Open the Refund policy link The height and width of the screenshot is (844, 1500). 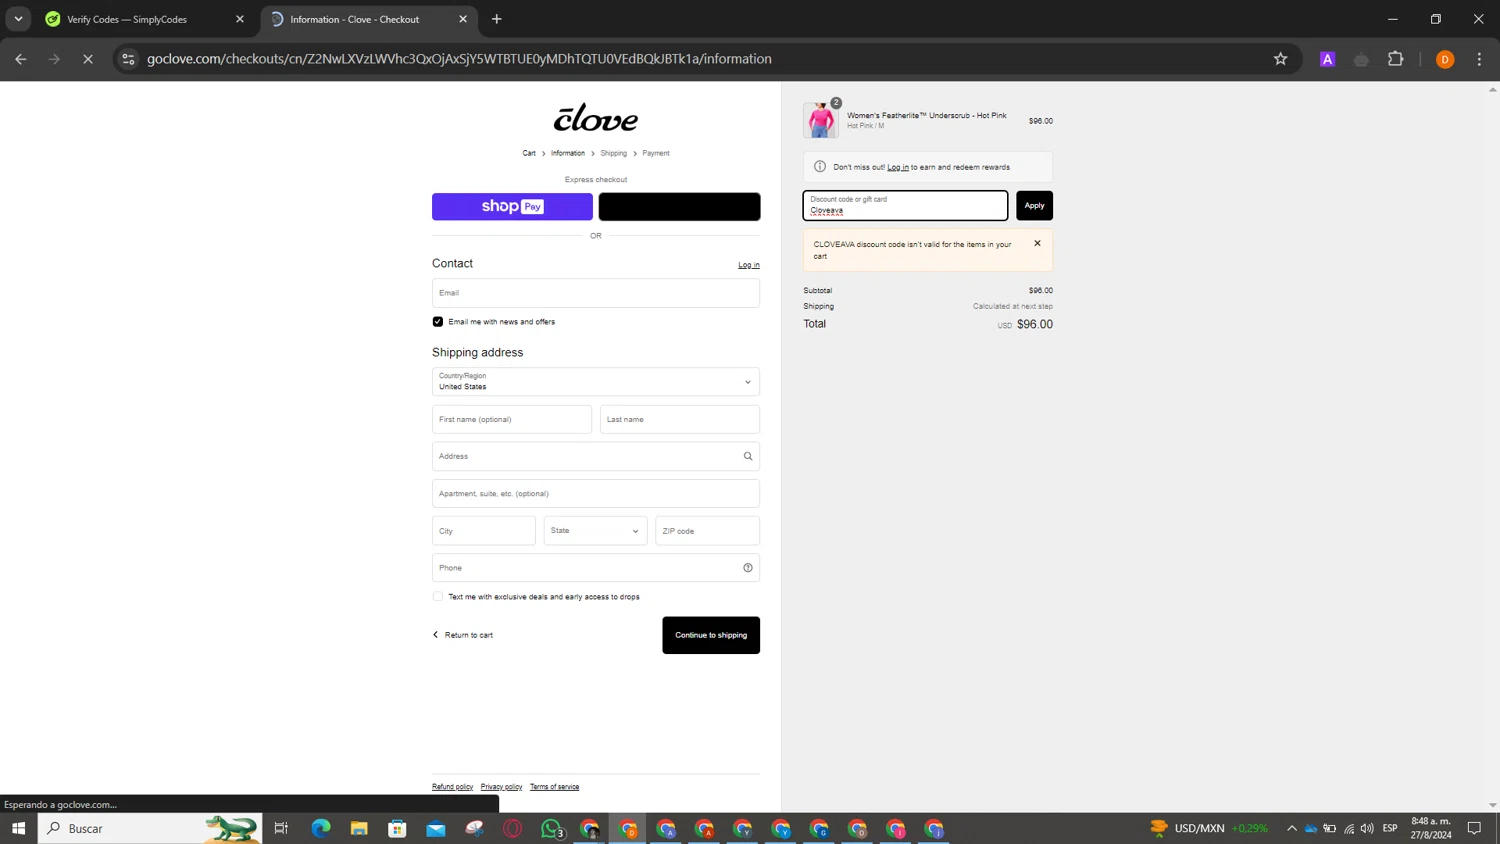[452, 787]
